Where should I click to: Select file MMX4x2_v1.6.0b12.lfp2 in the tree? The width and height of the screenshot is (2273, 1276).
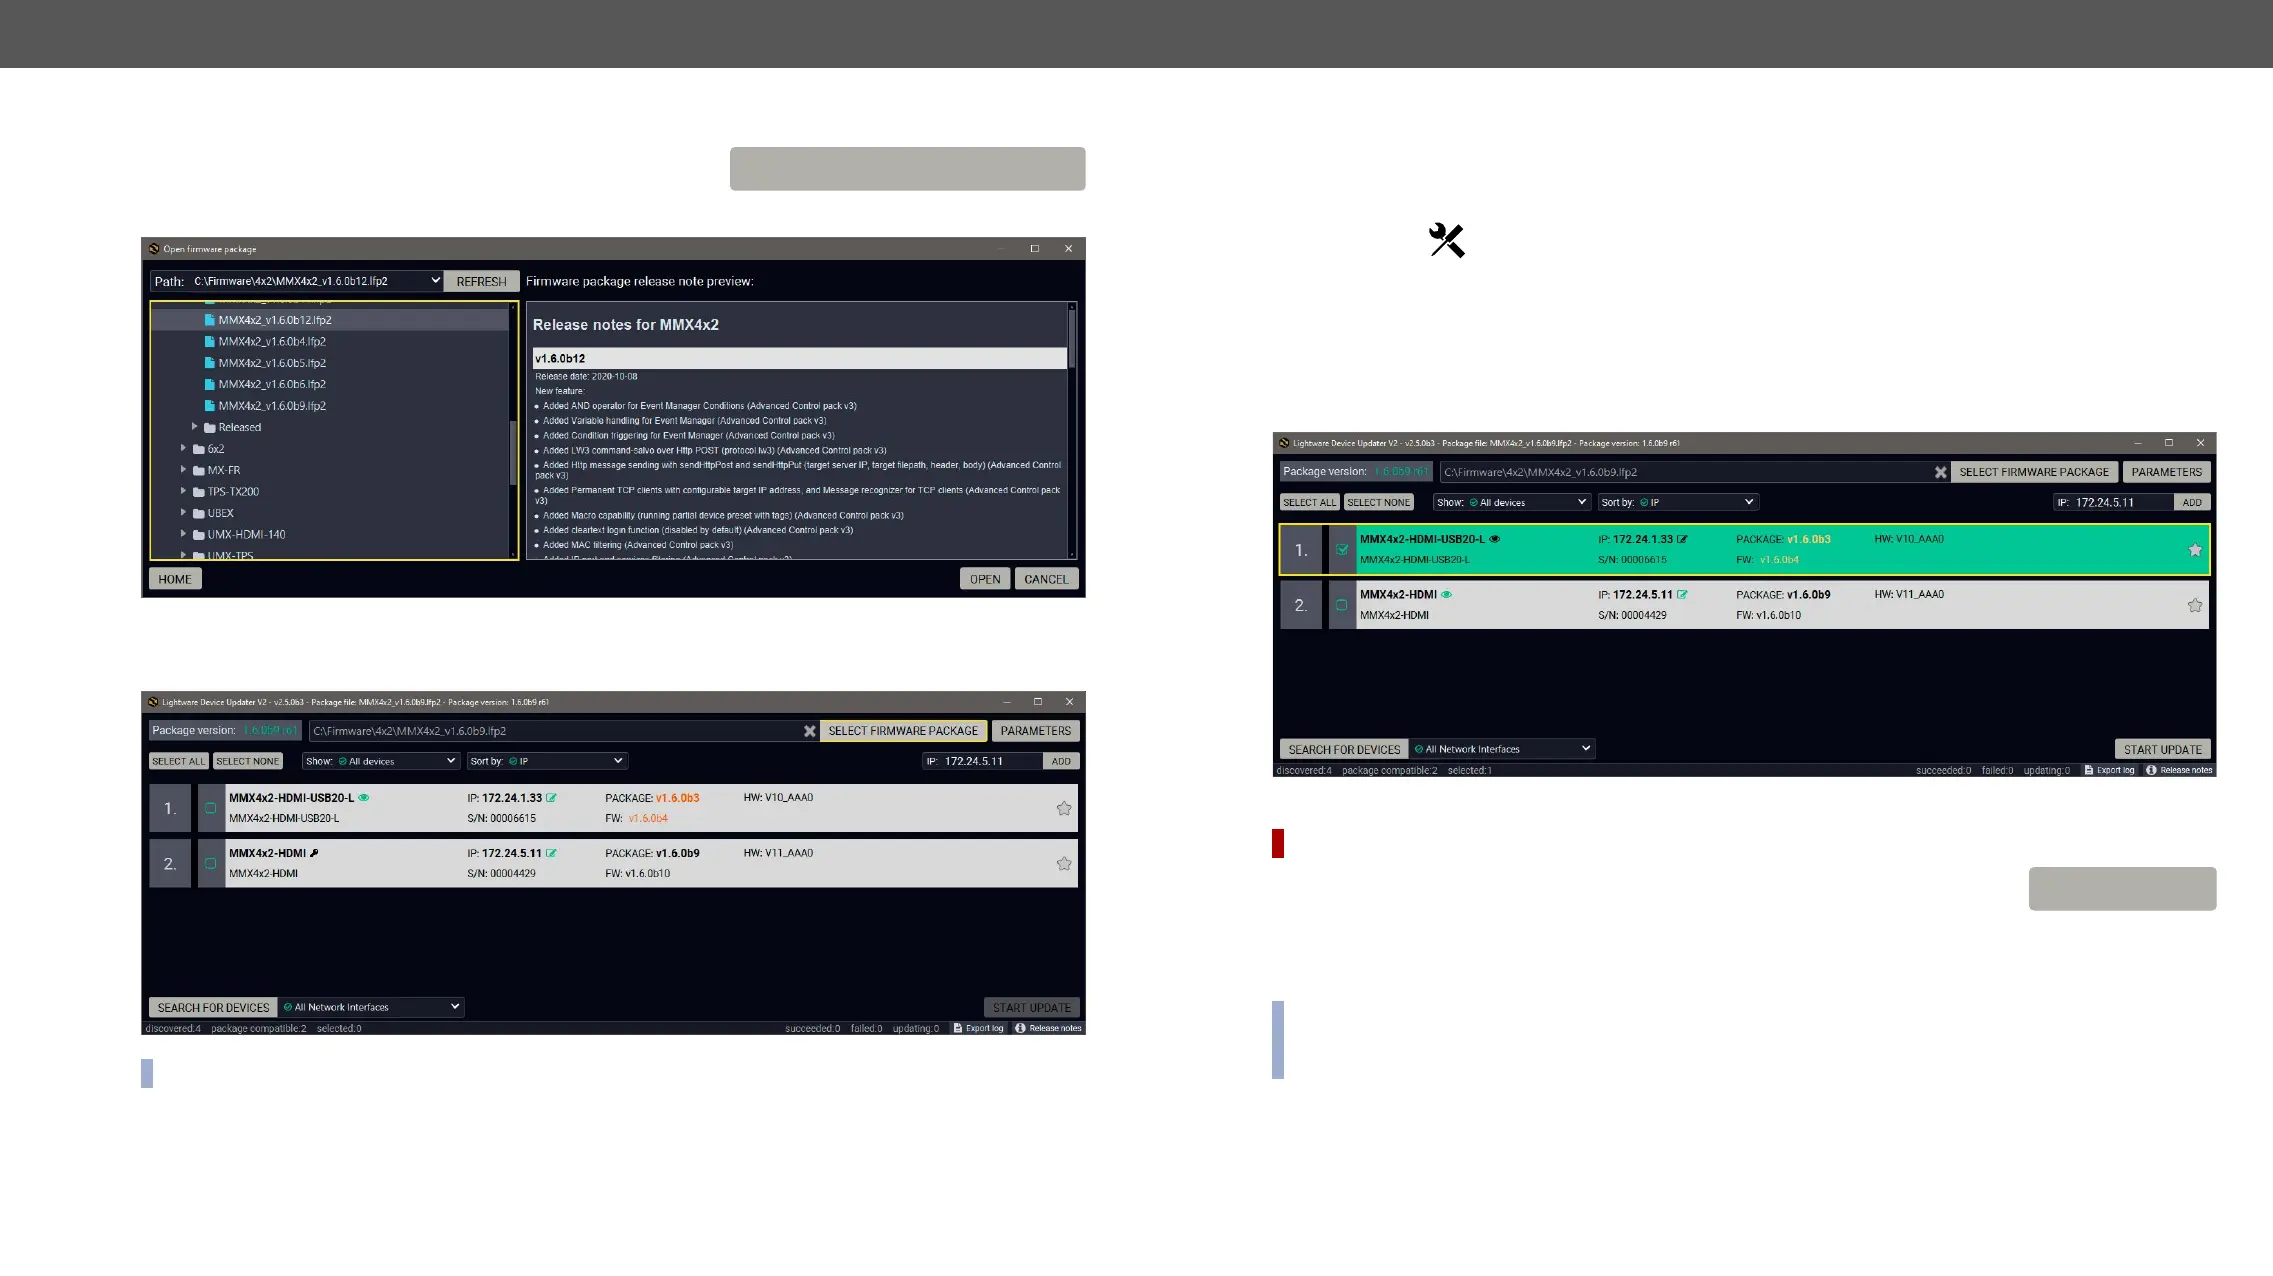point(275,320)
